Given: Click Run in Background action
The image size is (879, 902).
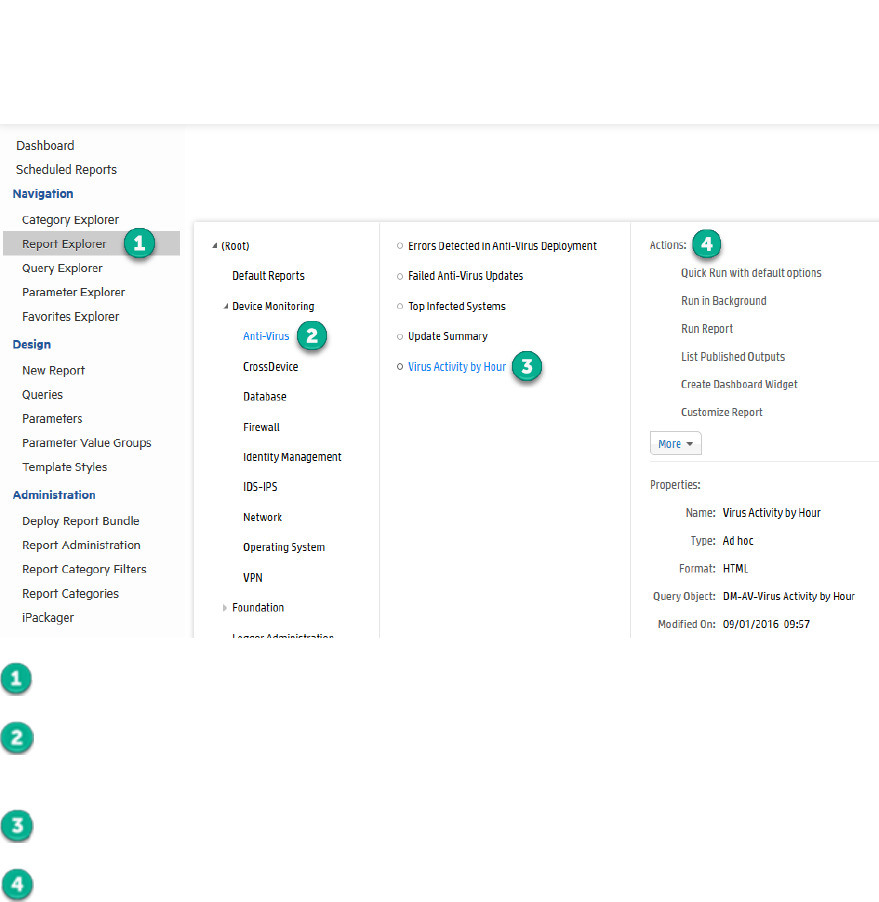Looking at the screenshot, I should pyautogui.click(x=724, y=301).
